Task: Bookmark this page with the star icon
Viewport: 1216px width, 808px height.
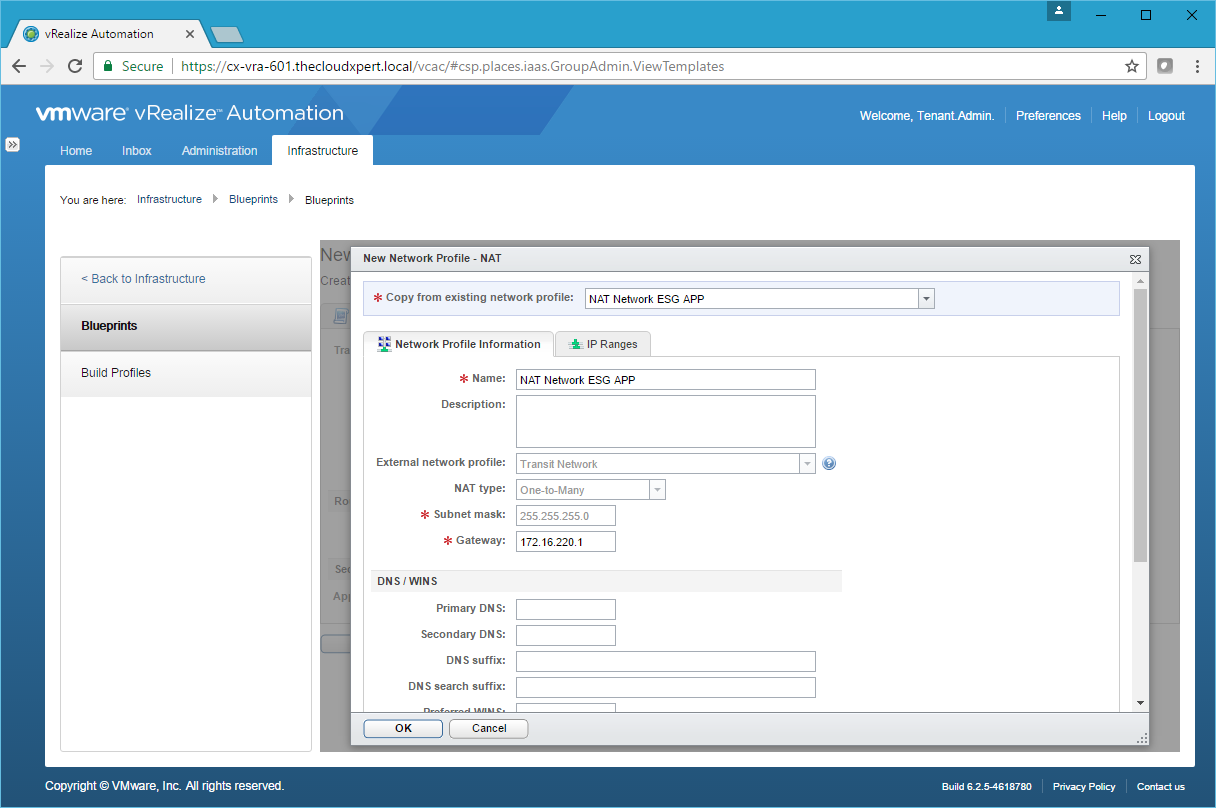Action: [1132, 66]
